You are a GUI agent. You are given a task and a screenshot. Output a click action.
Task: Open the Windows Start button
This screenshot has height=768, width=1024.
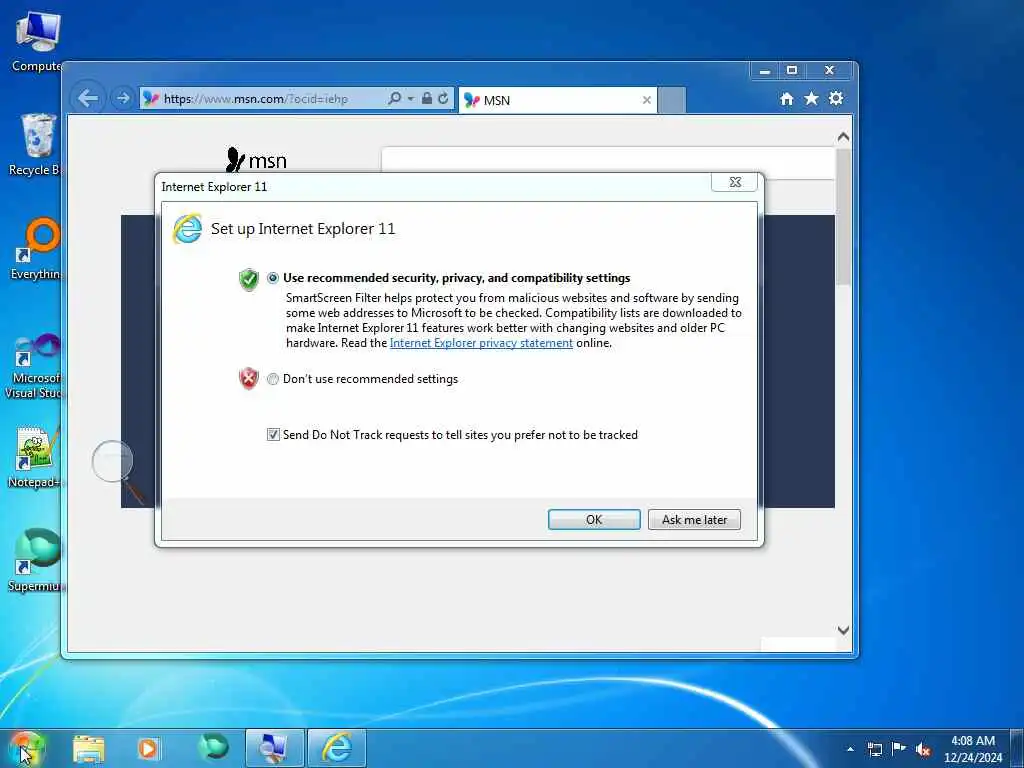(x=26, y=748)
